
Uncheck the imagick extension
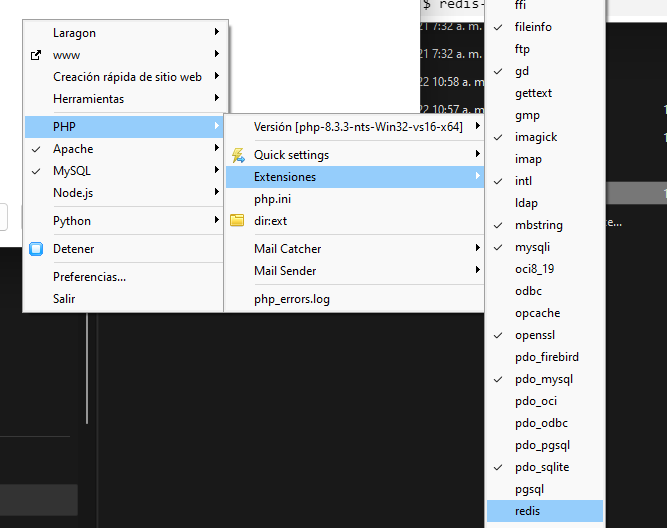click(x=545, y=137)
